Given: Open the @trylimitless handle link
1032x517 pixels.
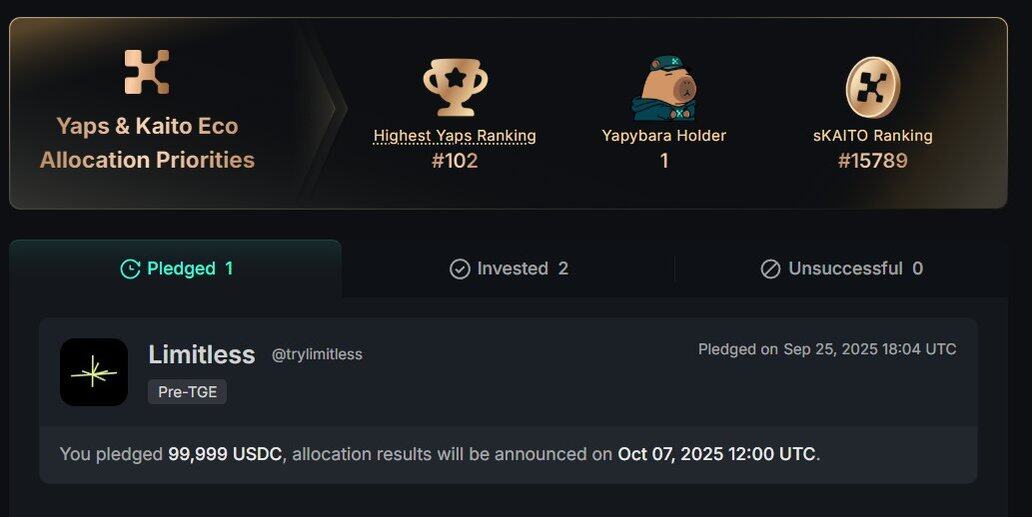Looking at the screenshot, I should click(x=317, y=355).
